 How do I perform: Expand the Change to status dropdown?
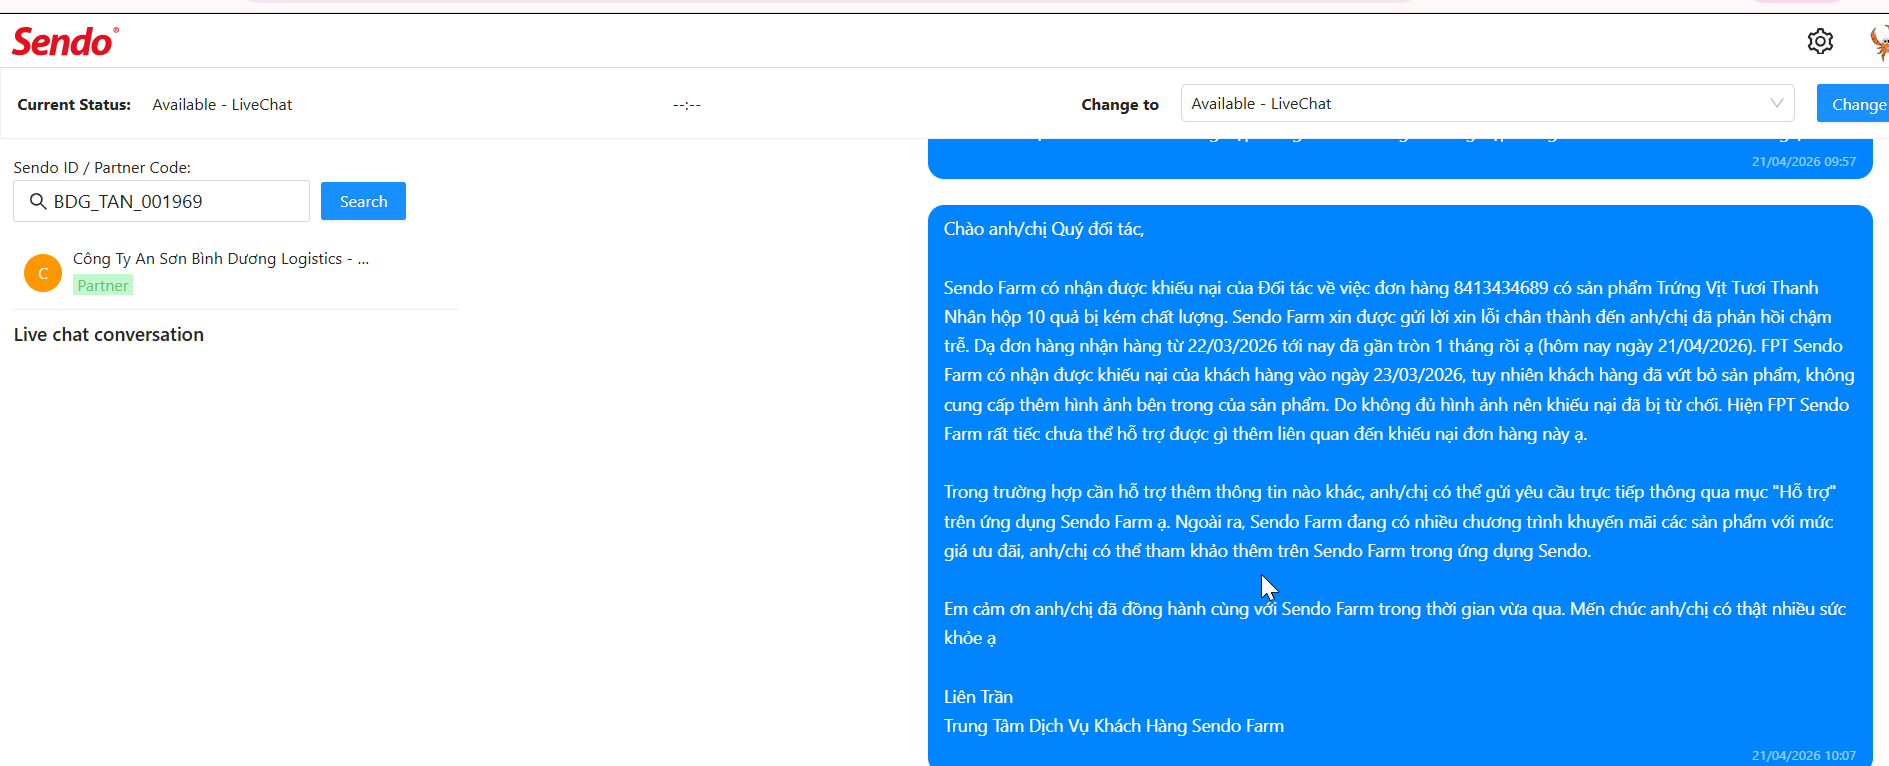(x=1487, y=103)
